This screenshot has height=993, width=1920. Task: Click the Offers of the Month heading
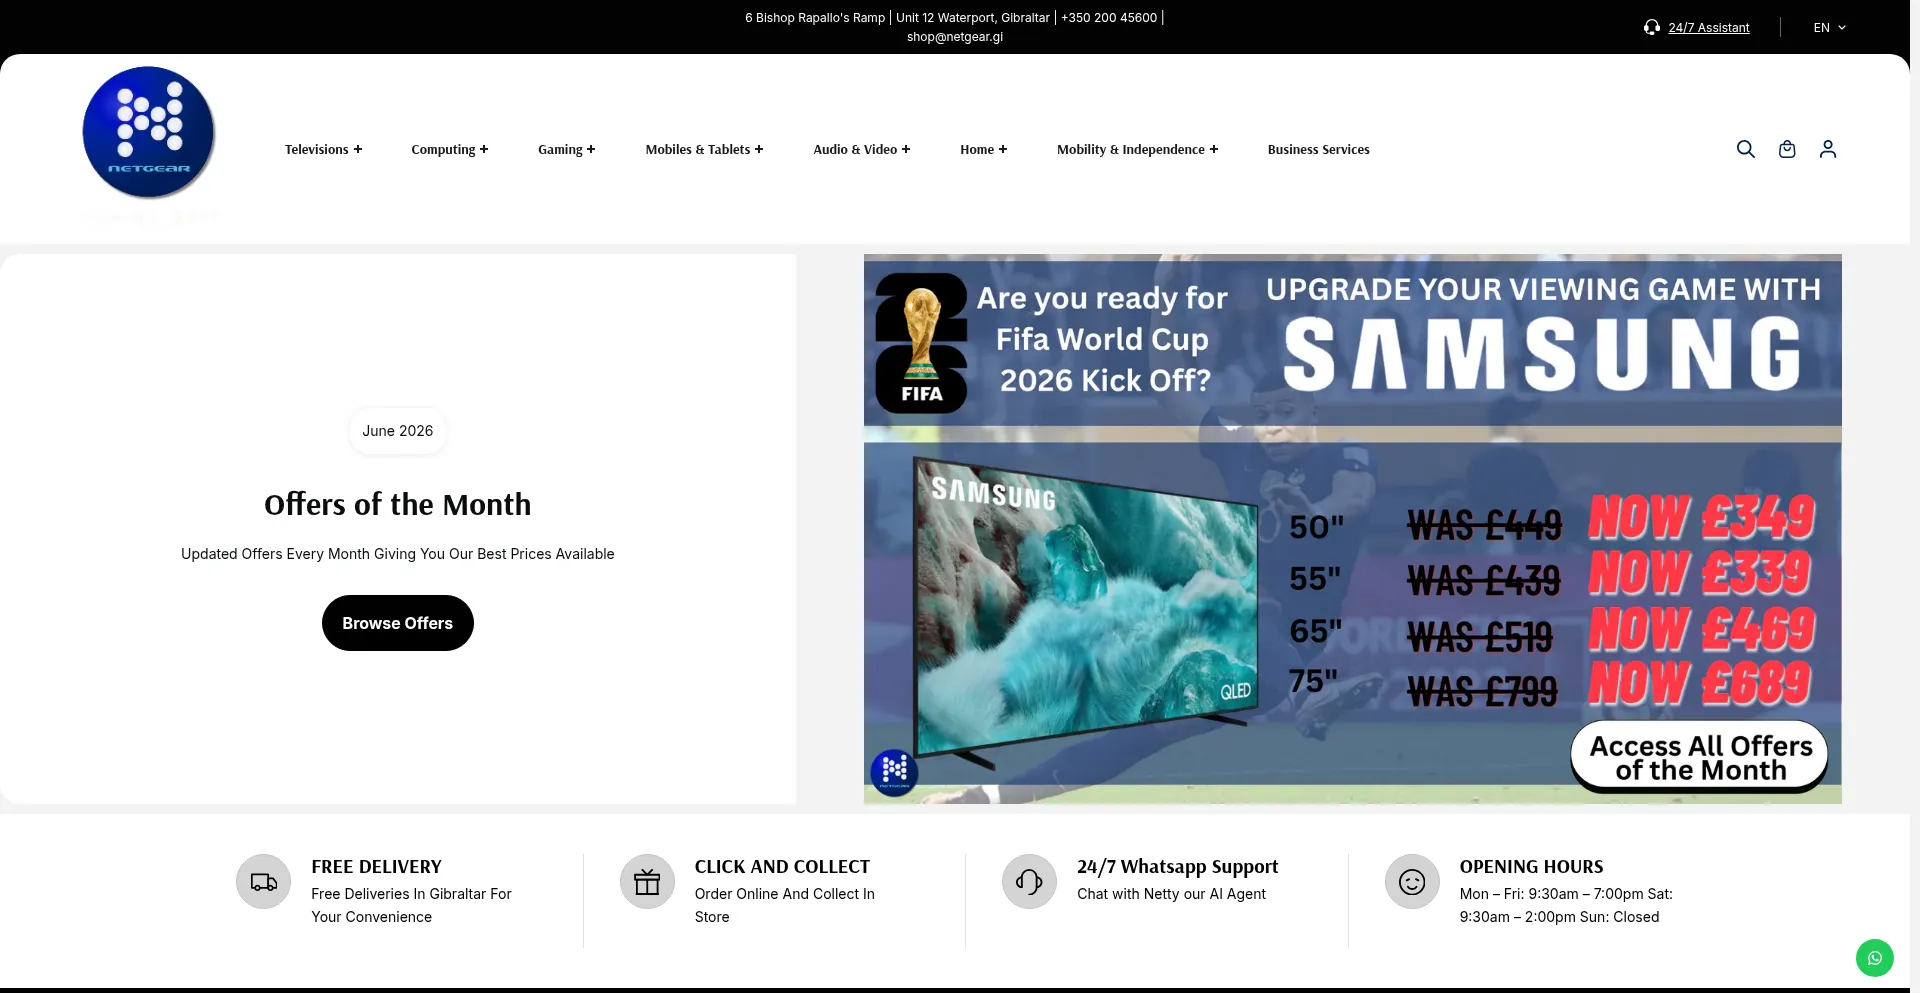[398, 504]
